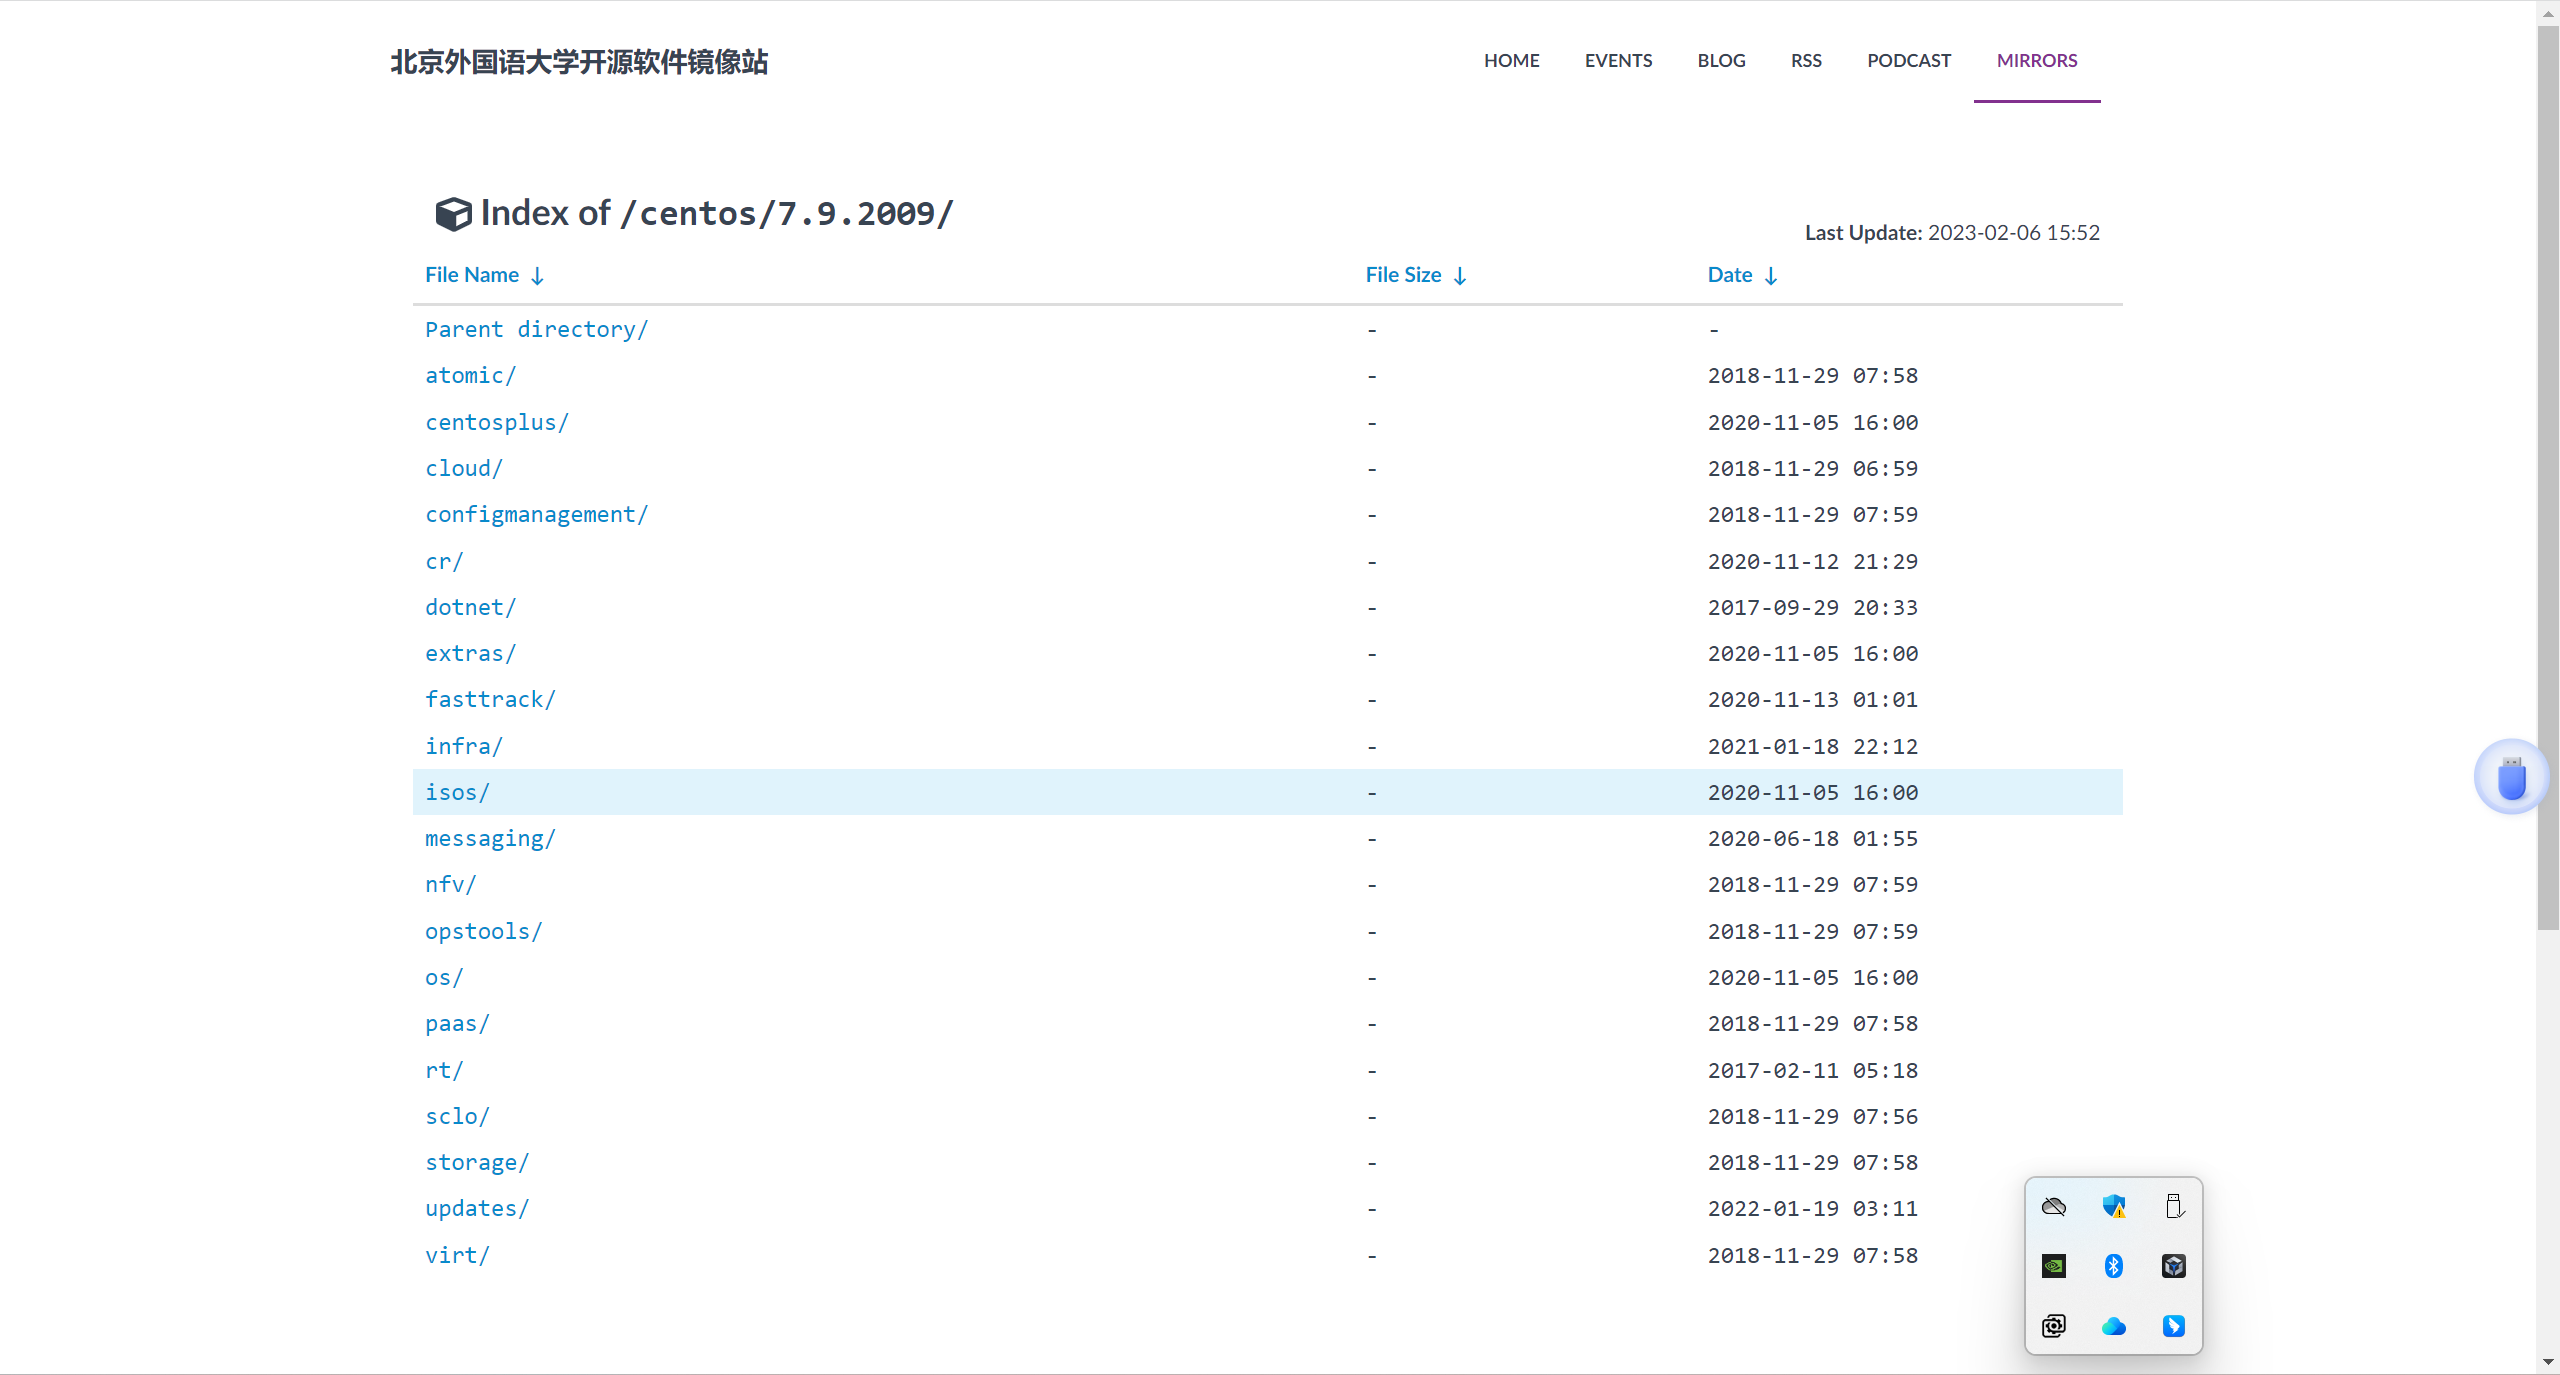Open the rt/ directory
2560x1375 pixels.
click(x=444, y=1070)
